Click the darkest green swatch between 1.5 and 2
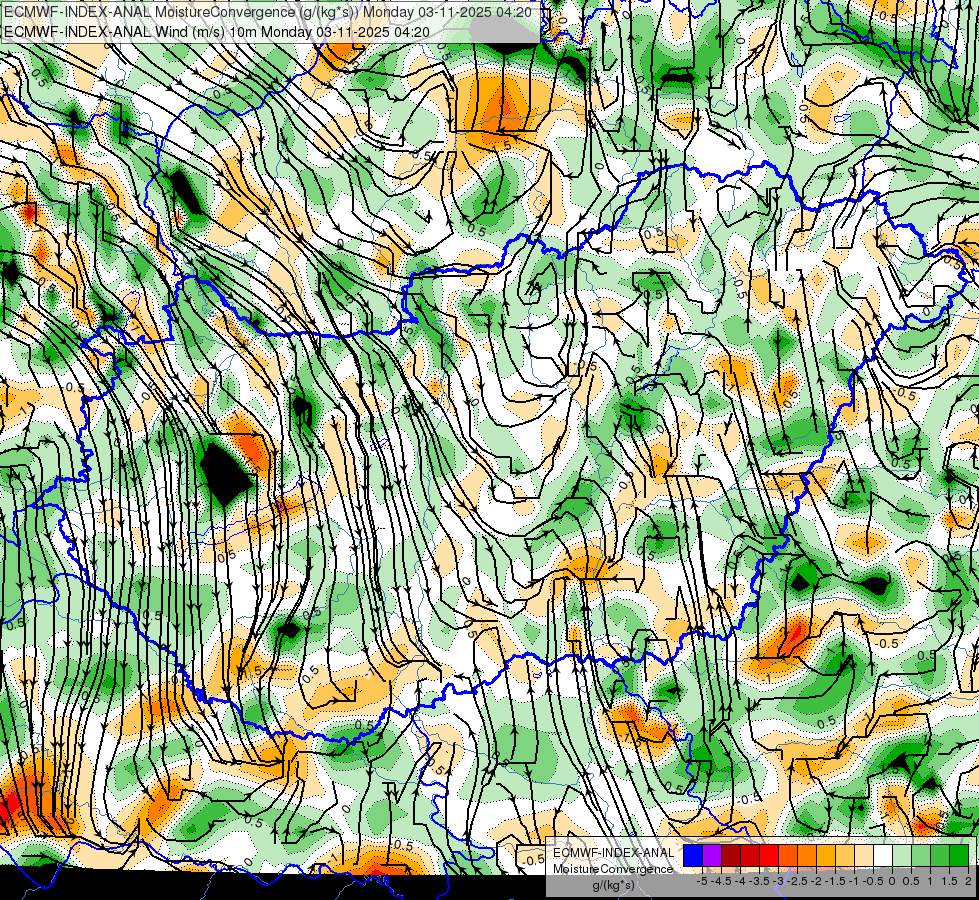 (958, 856)
